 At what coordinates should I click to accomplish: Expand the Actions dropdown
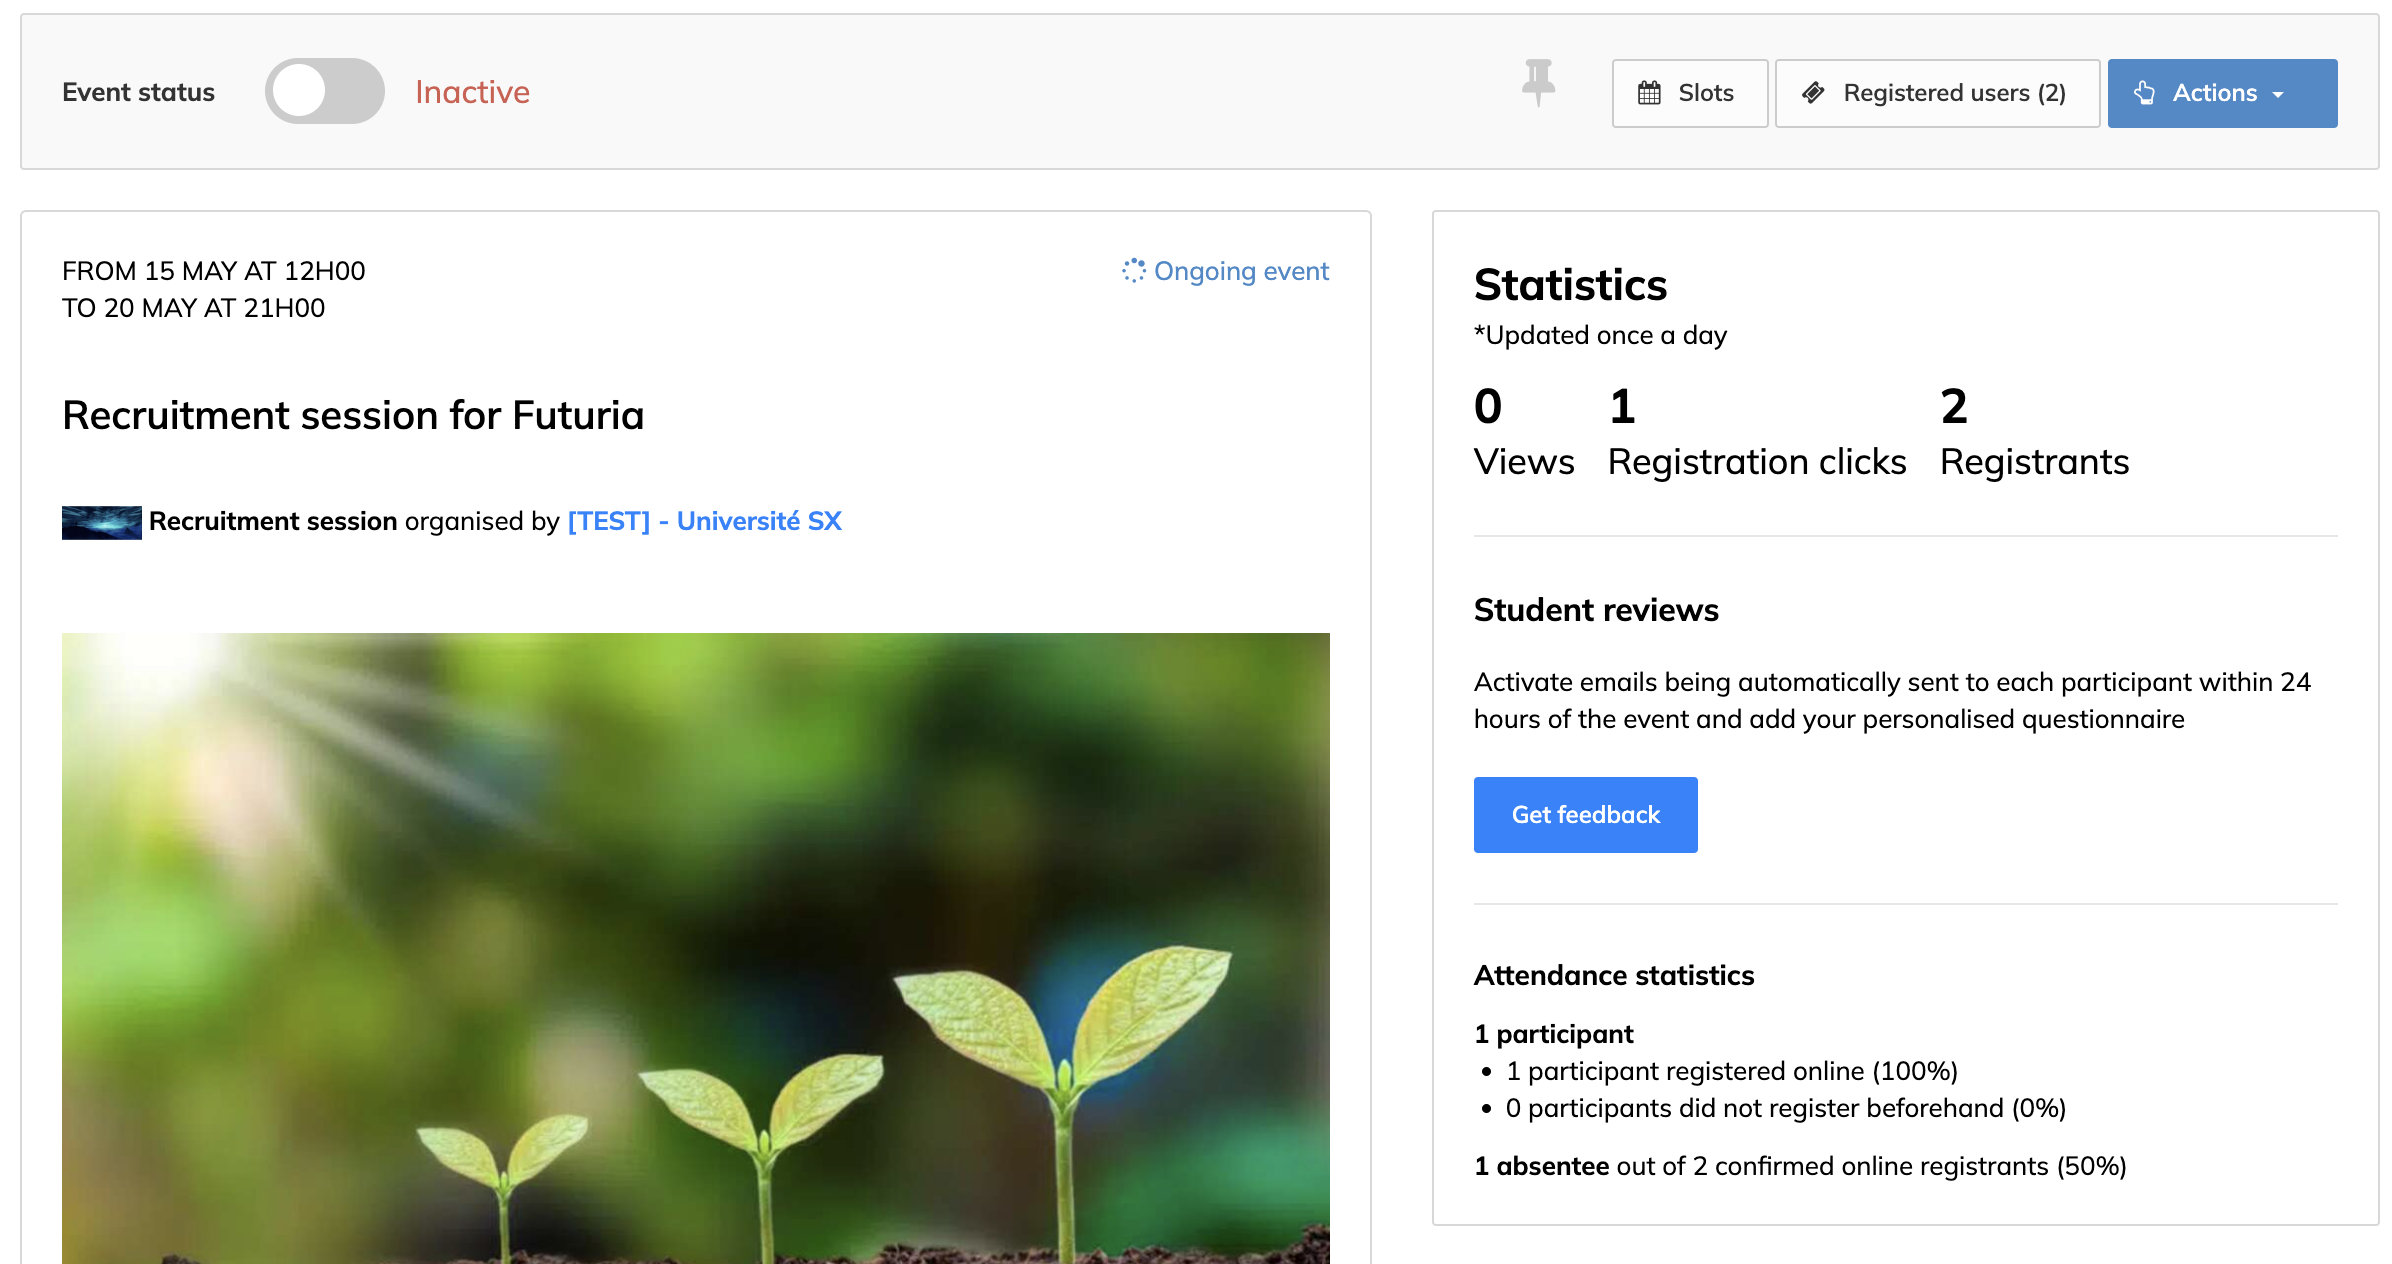[x=2222, y=93]
